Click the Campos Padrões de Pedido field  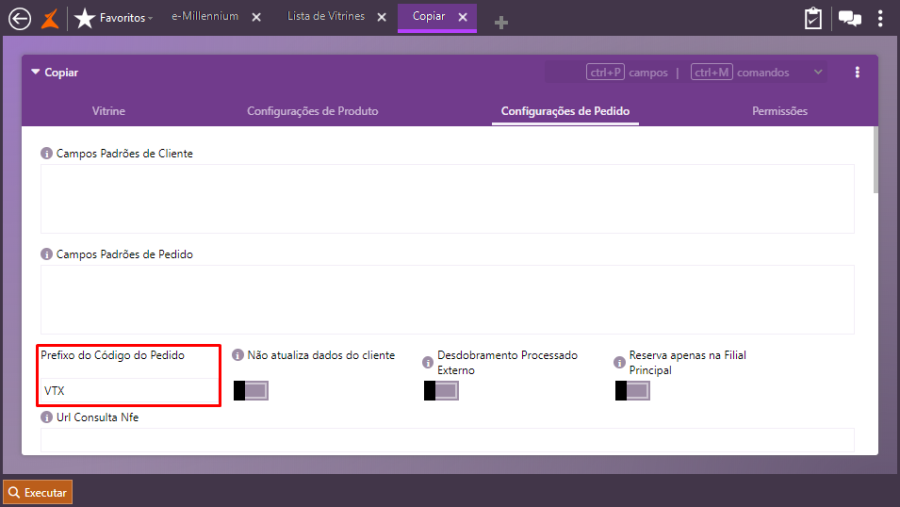[447, 299]
